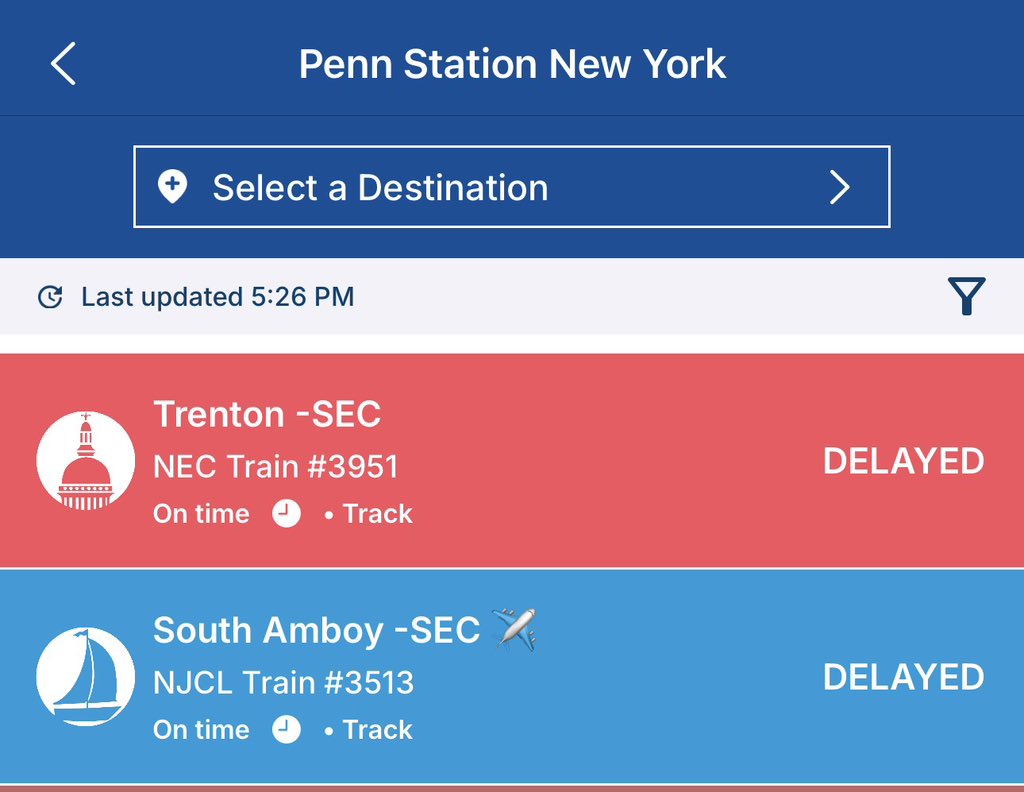Screen dimensions: 1024x792
Task: Expand the Select a Destination chevron
Action: point(840,187)
